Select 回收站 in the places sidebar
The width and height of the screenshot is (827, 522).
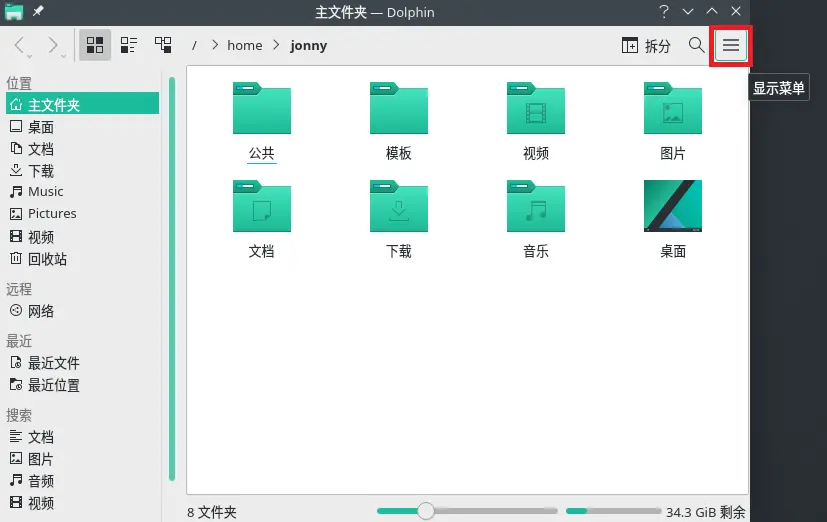click(47, 259)
